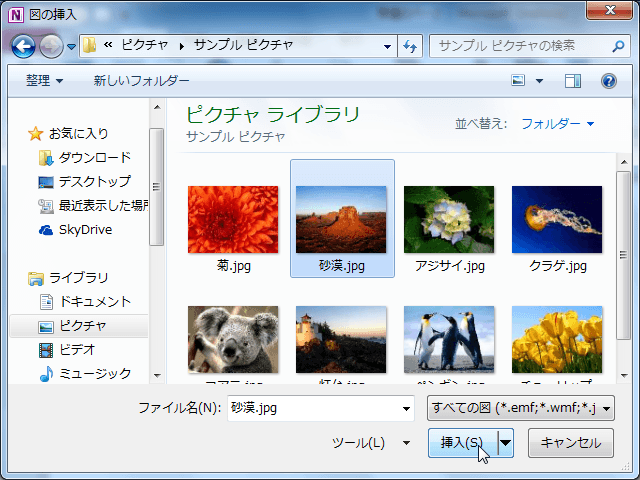This screenshot has height=480, width=640.
Task: Click the change view icon
Action: (518, 80)
